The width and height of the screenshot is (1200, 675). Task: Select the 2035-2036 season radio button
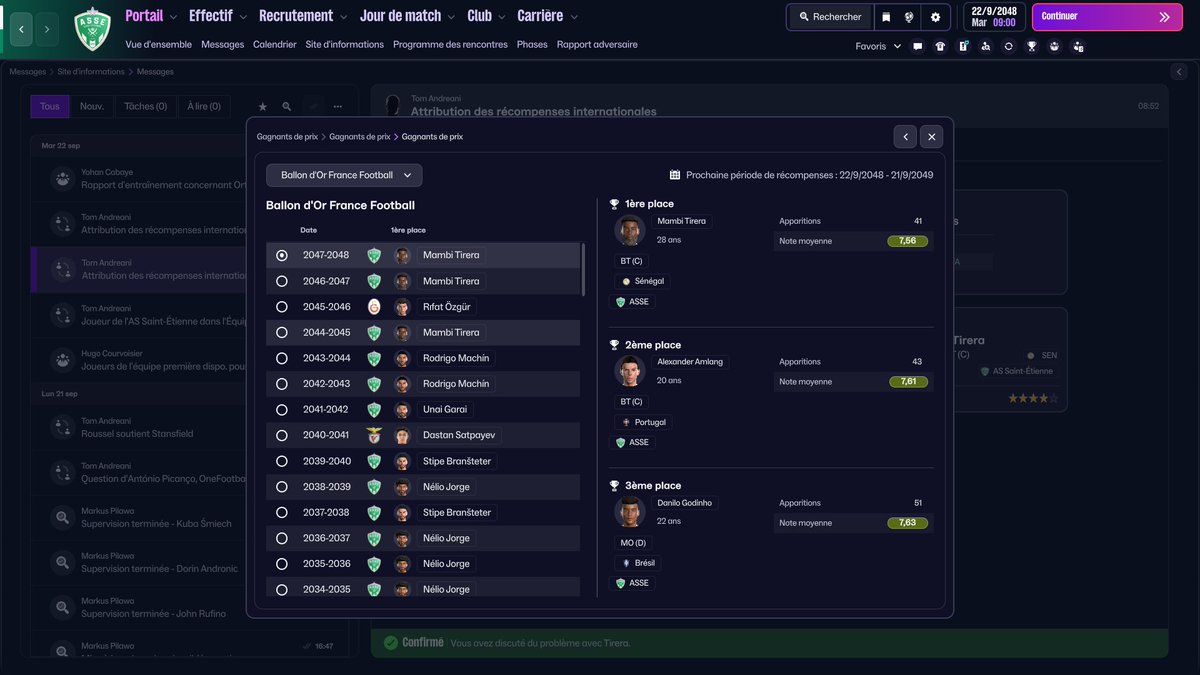tap(282, 564)
